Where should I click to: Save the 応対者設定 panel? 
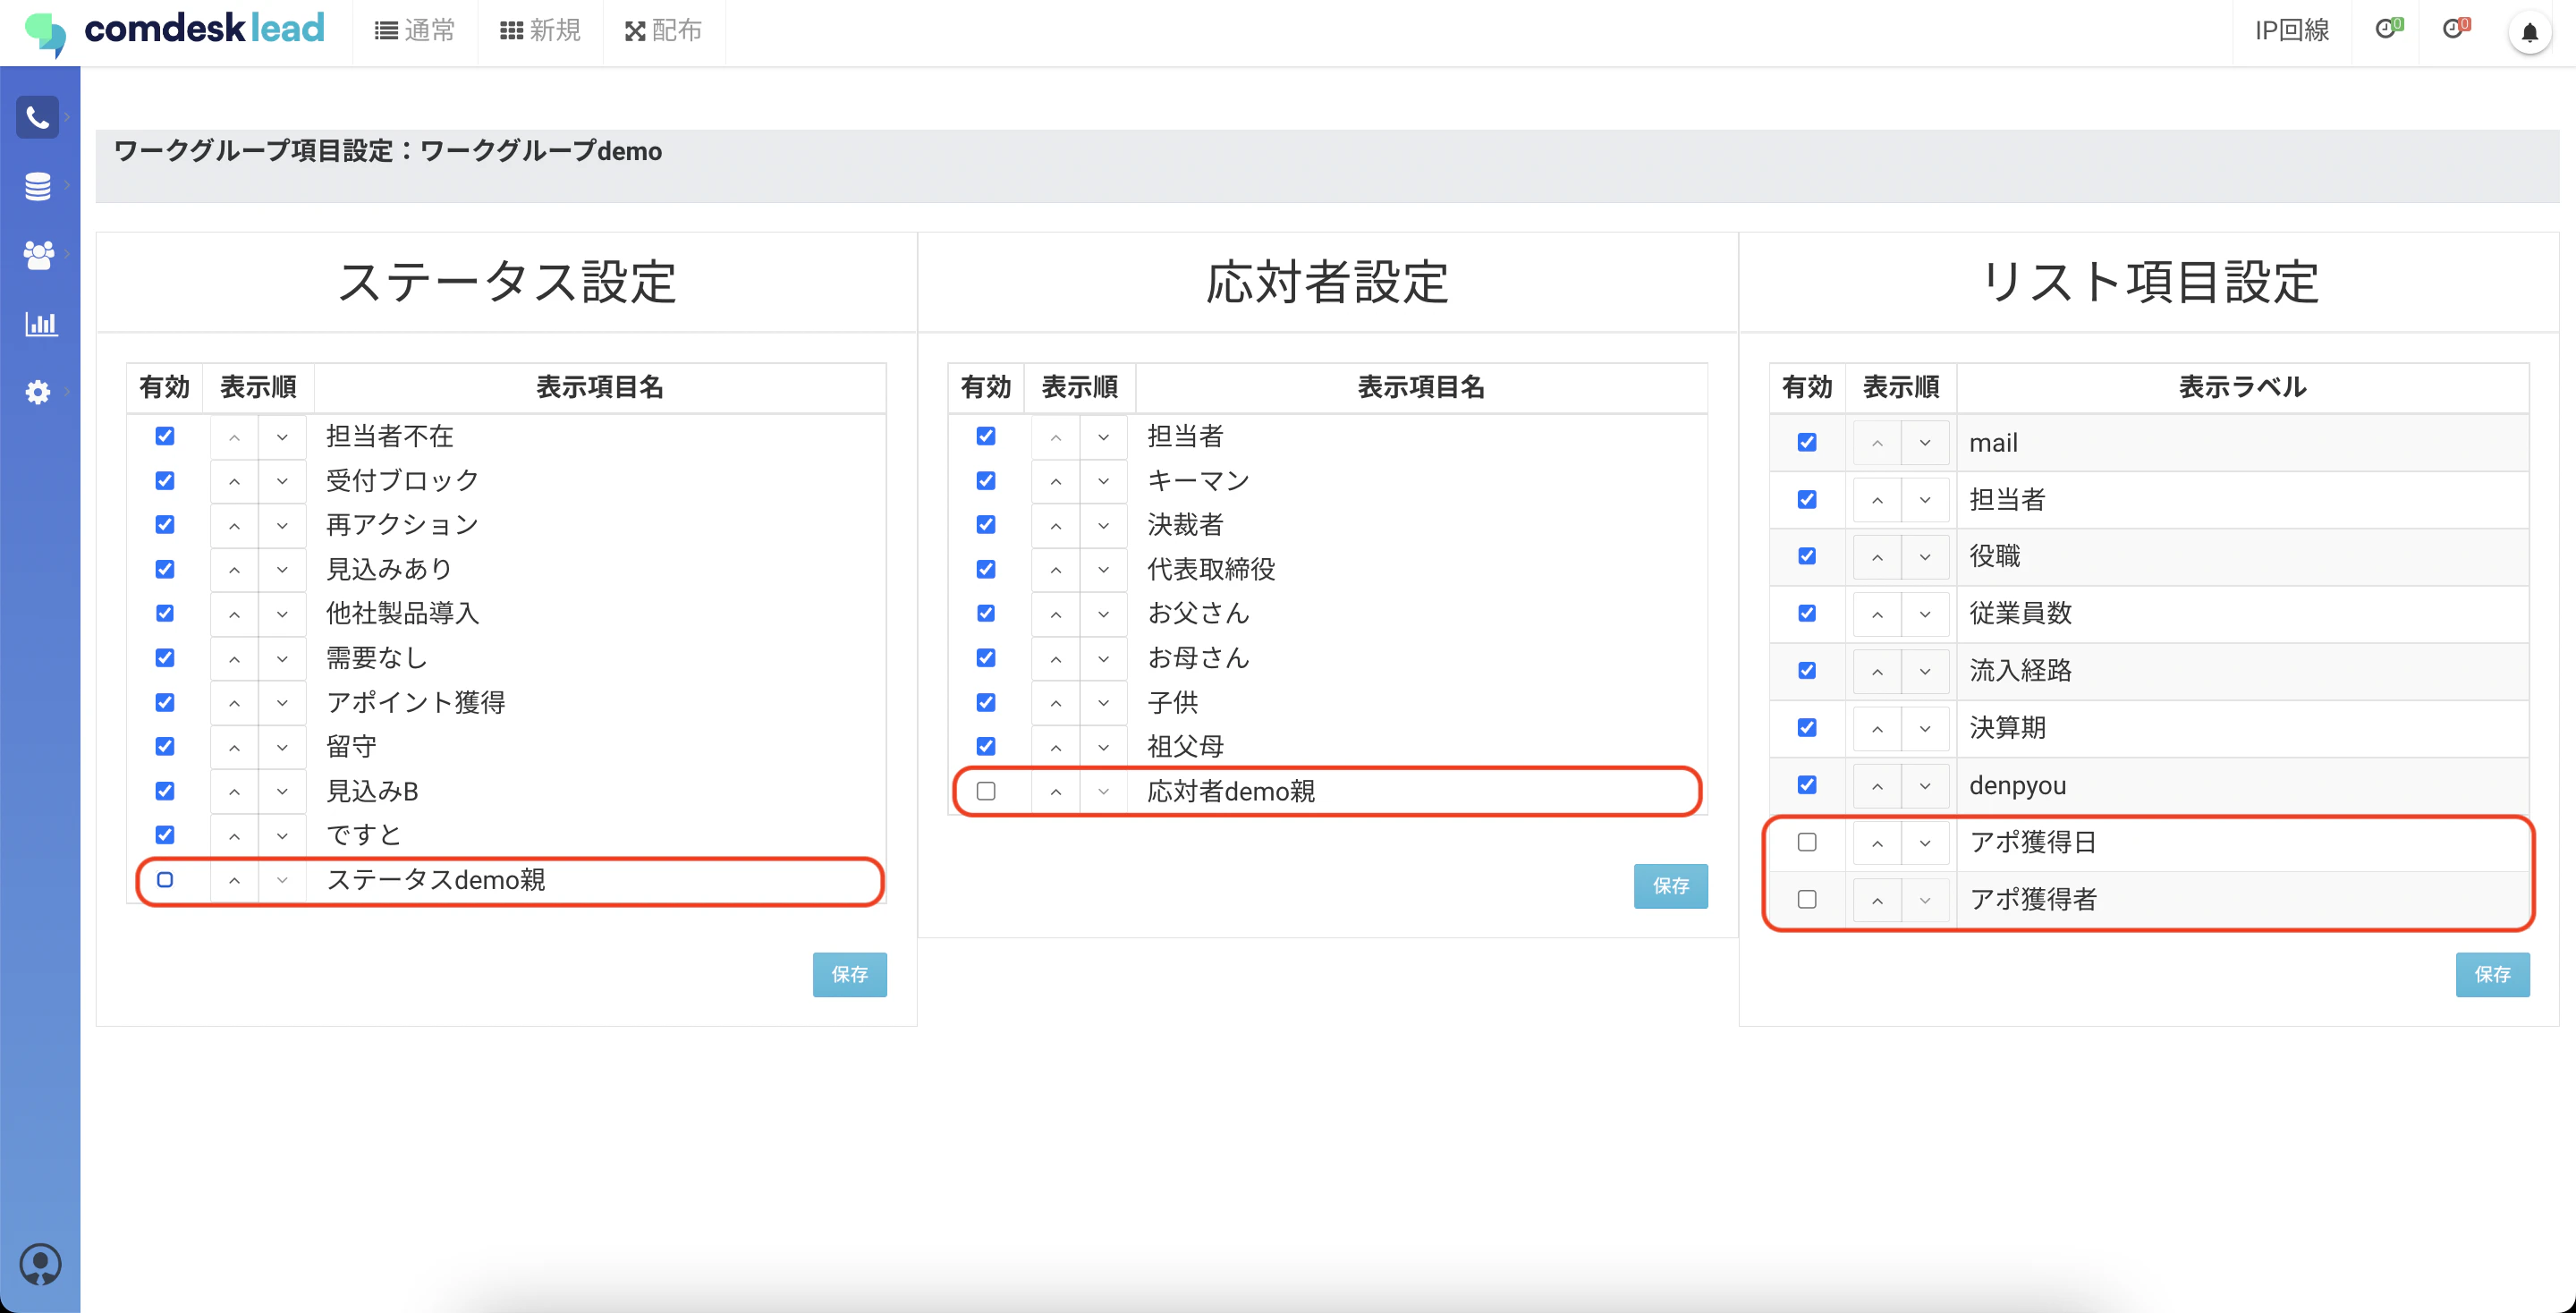click(1670, 886)
